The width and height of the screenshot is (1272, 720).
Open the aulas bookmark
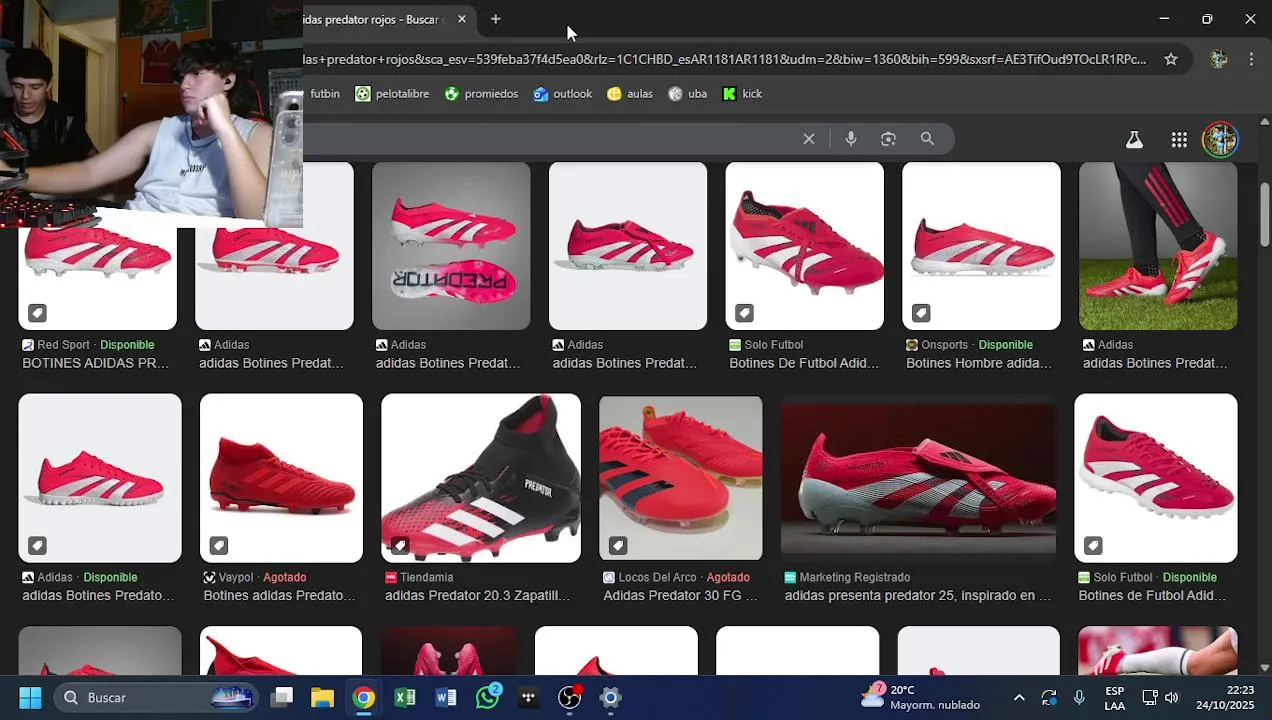pos(630,94)
